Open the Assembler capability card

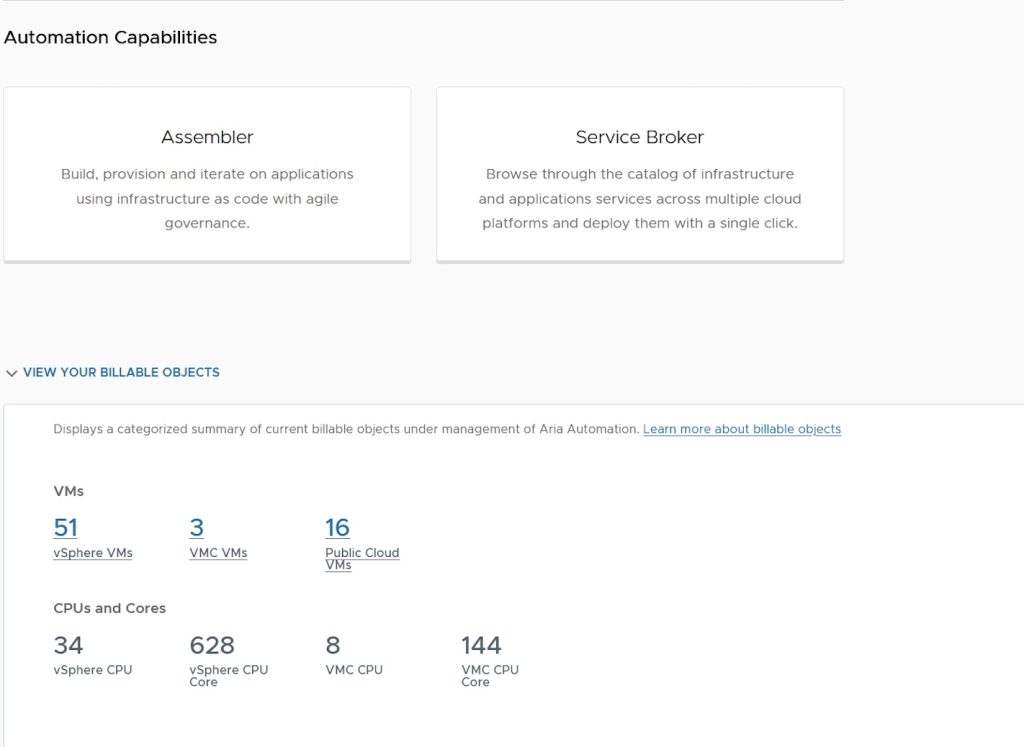(x=207, y=137)
